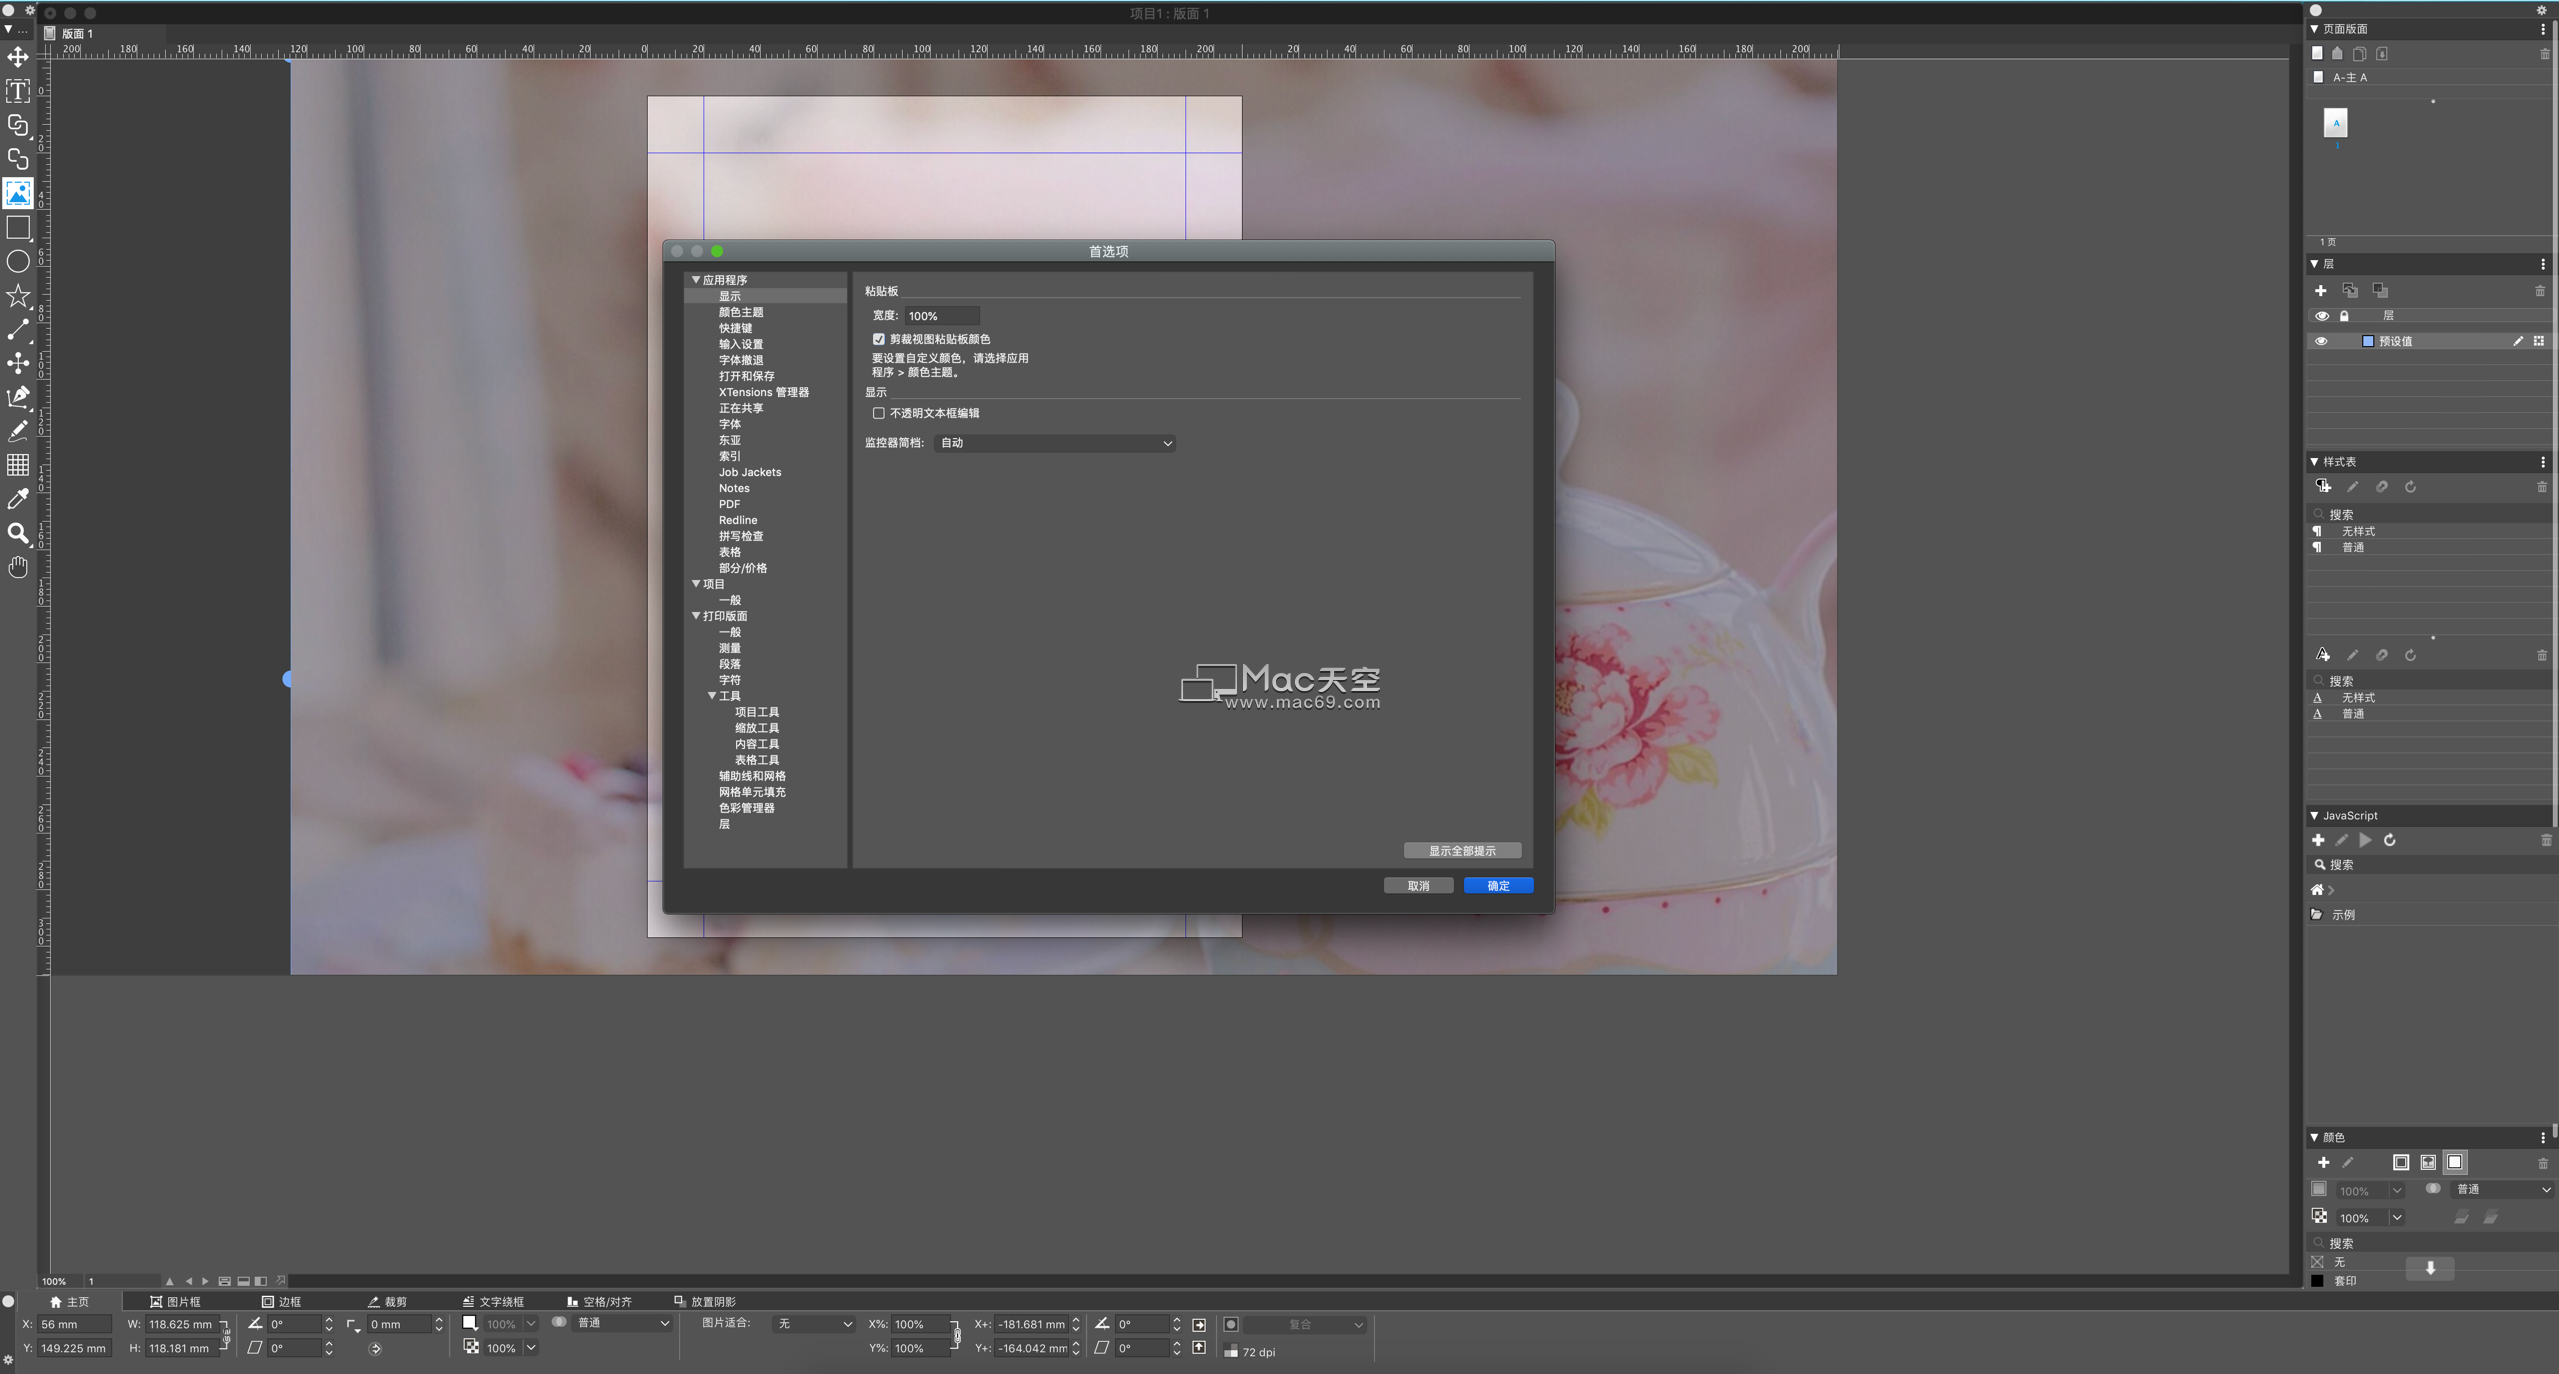The width and height of the screenshot is (2559, 1374).
Task: Click flip horizontal picture icon in measurements
Action: click(1199, 1325)
